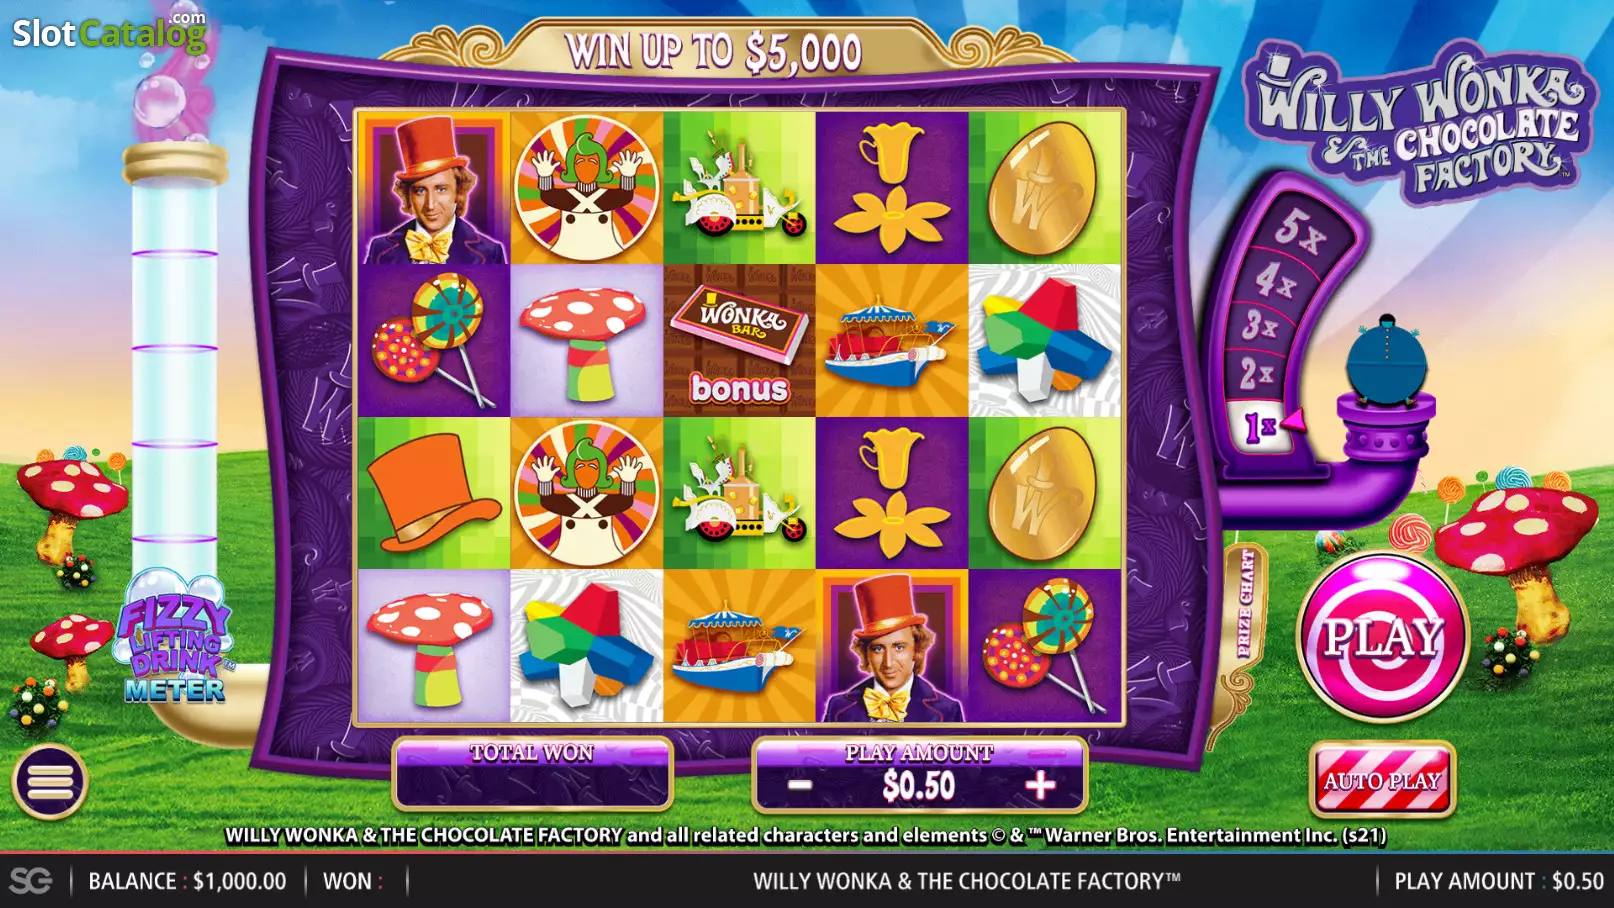
Task: Click the Willy Wonka portrait top-left tile
Action: (x=435, y=188)
